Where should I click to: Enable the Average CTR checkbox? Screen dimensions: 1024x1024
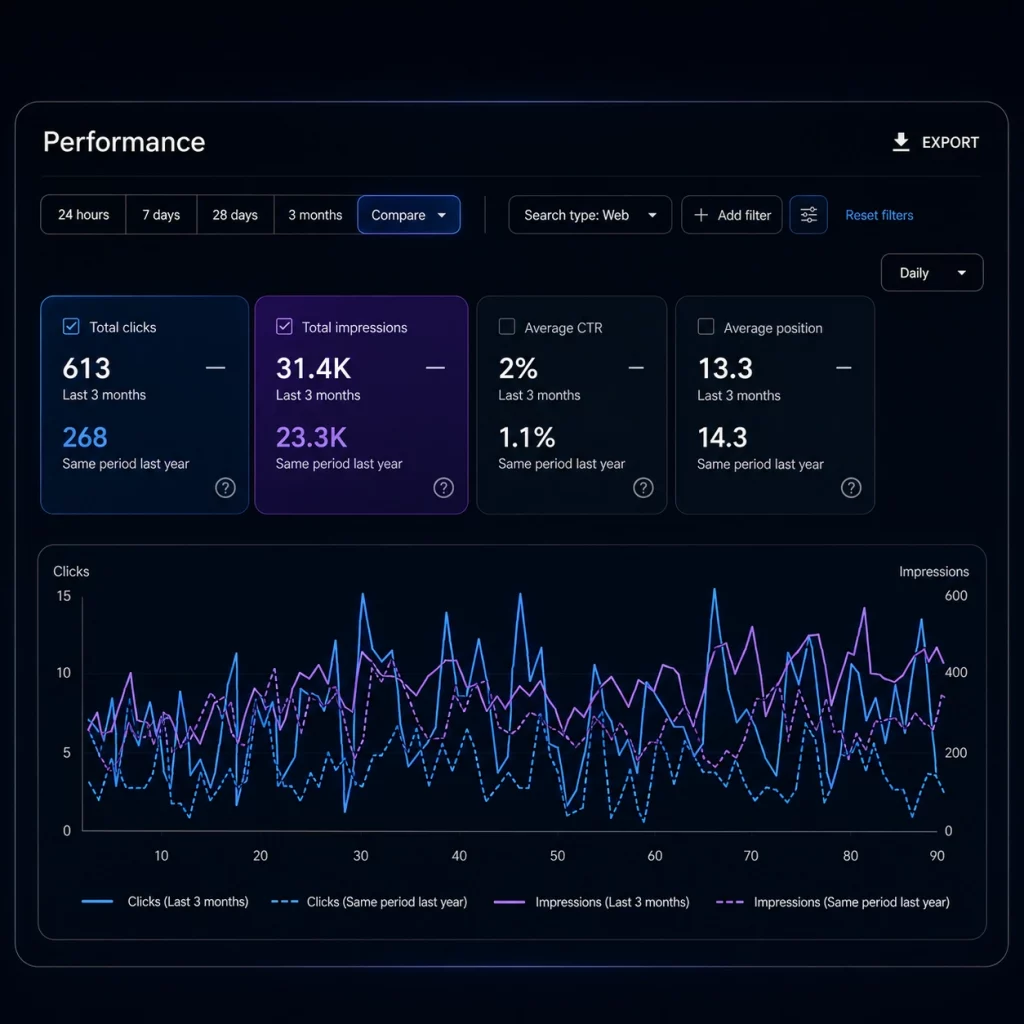click(x=507, y=327)
